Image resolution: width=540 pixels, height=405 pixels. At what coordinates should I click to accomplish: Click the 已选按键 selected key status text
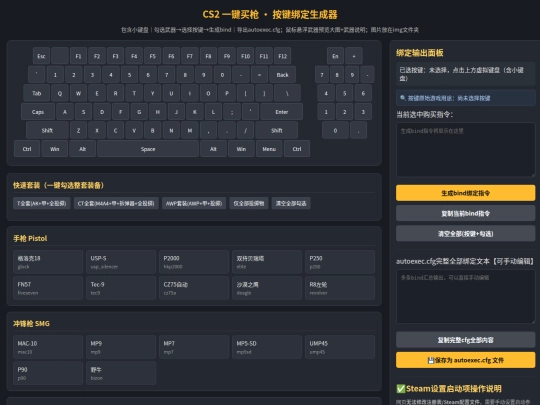pos(465,74)
